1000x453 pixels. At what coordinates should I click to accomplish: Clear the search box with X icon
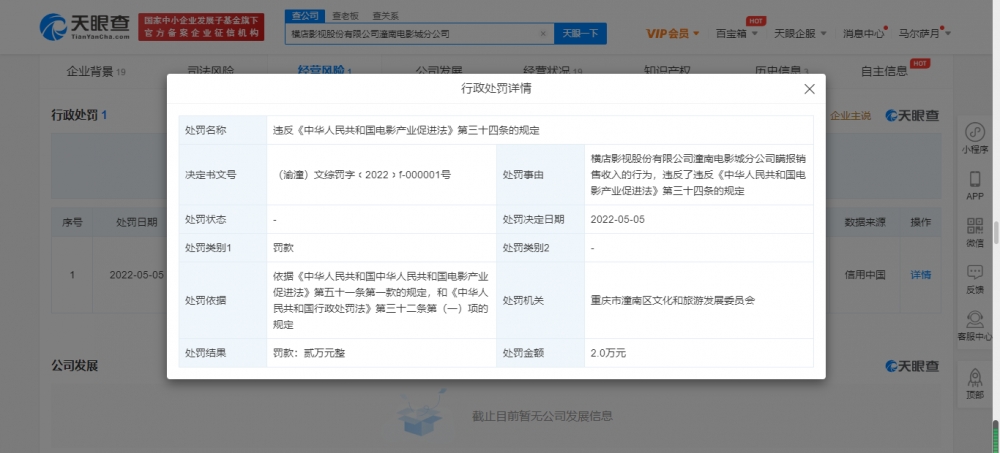[x=543, y=33]
